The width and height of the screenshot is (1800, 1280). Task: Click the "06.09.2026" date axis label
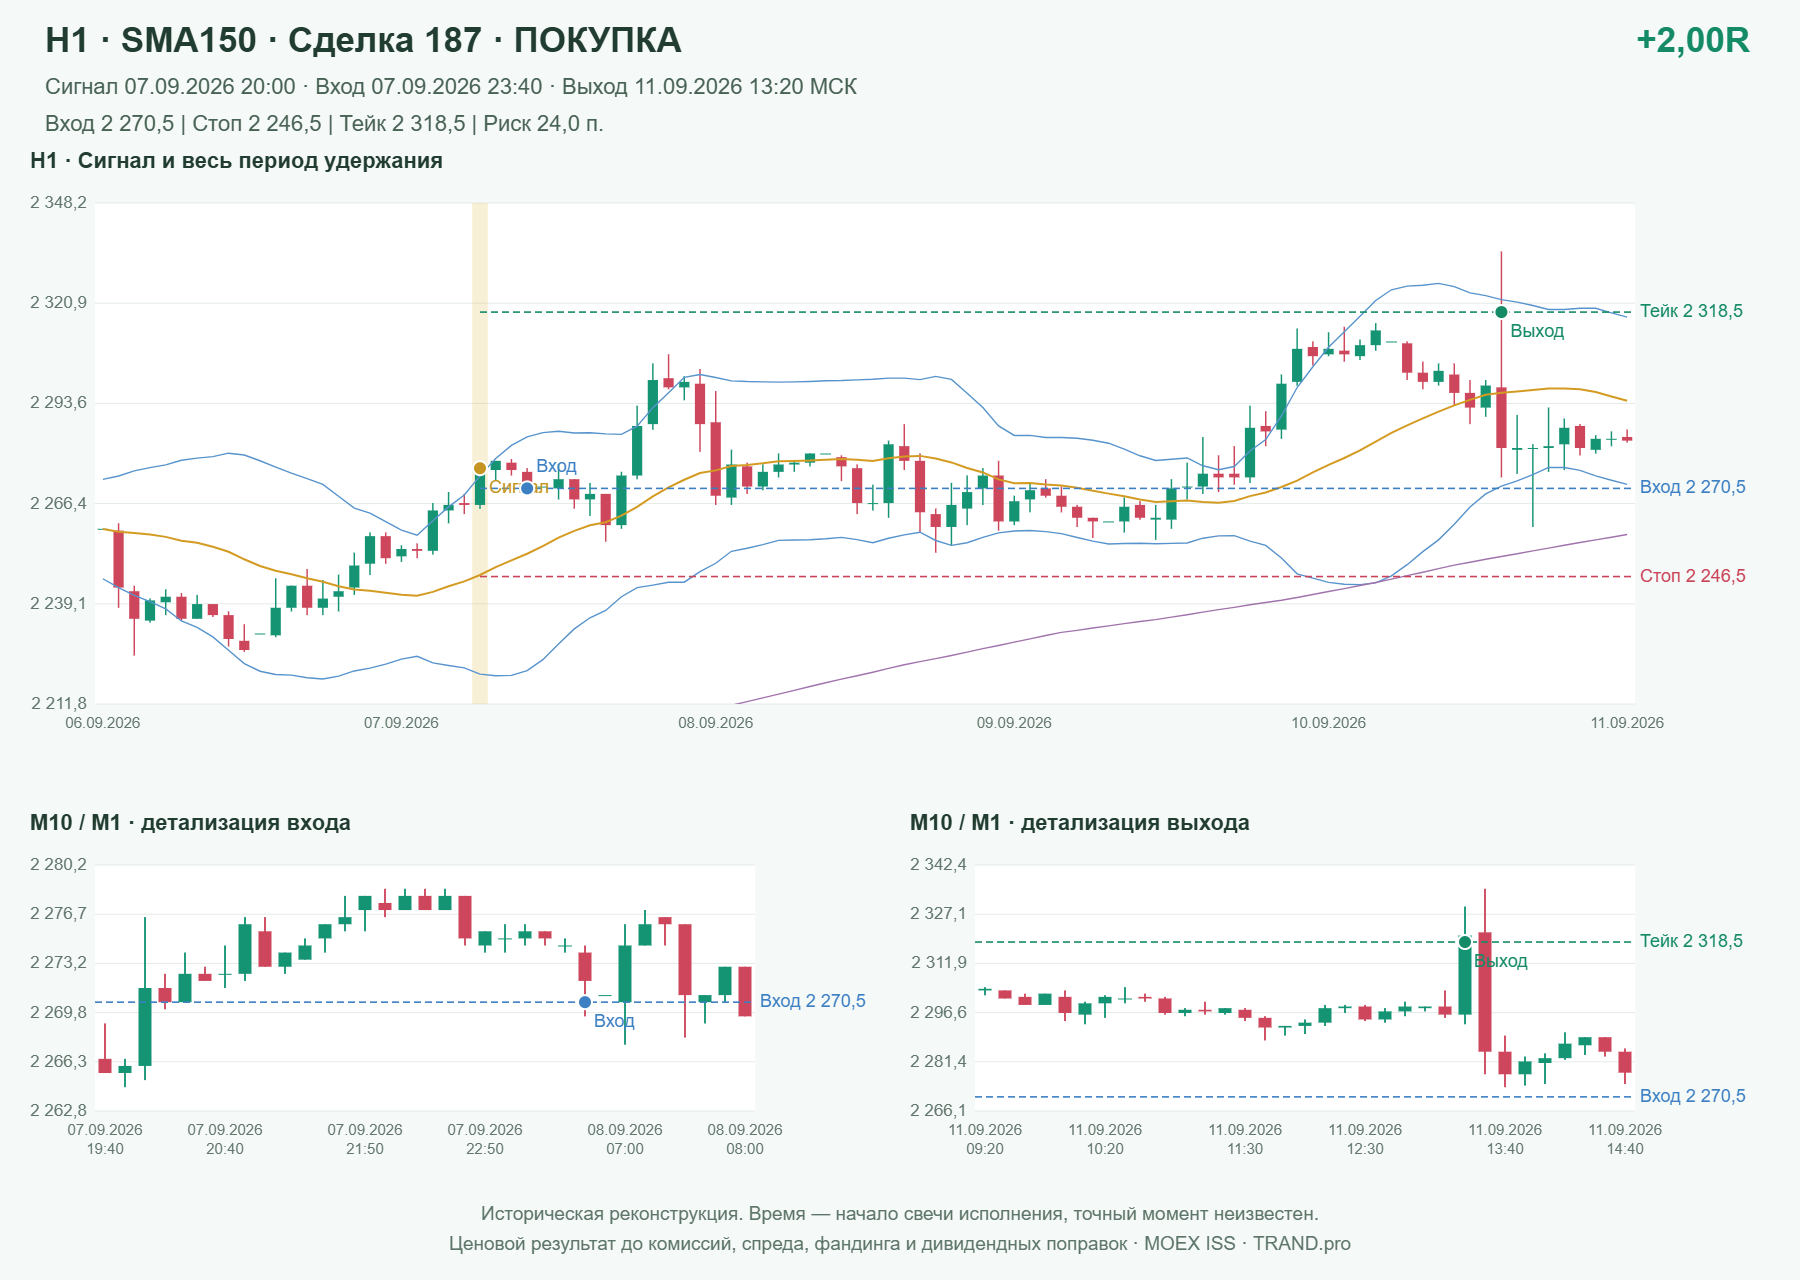pyautogui.click(x=103, y=723)
